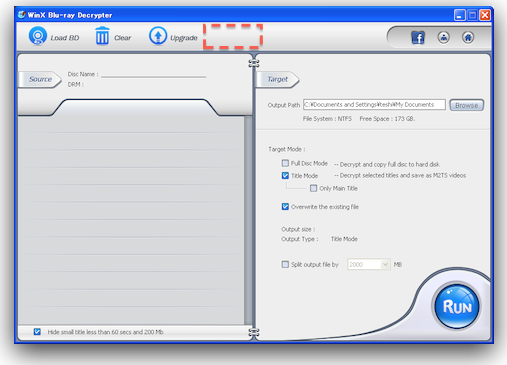Click 'Decrypt and copy full disc to hard disk' text
This screenshot has height=365, width=507.
click(389, 164)
